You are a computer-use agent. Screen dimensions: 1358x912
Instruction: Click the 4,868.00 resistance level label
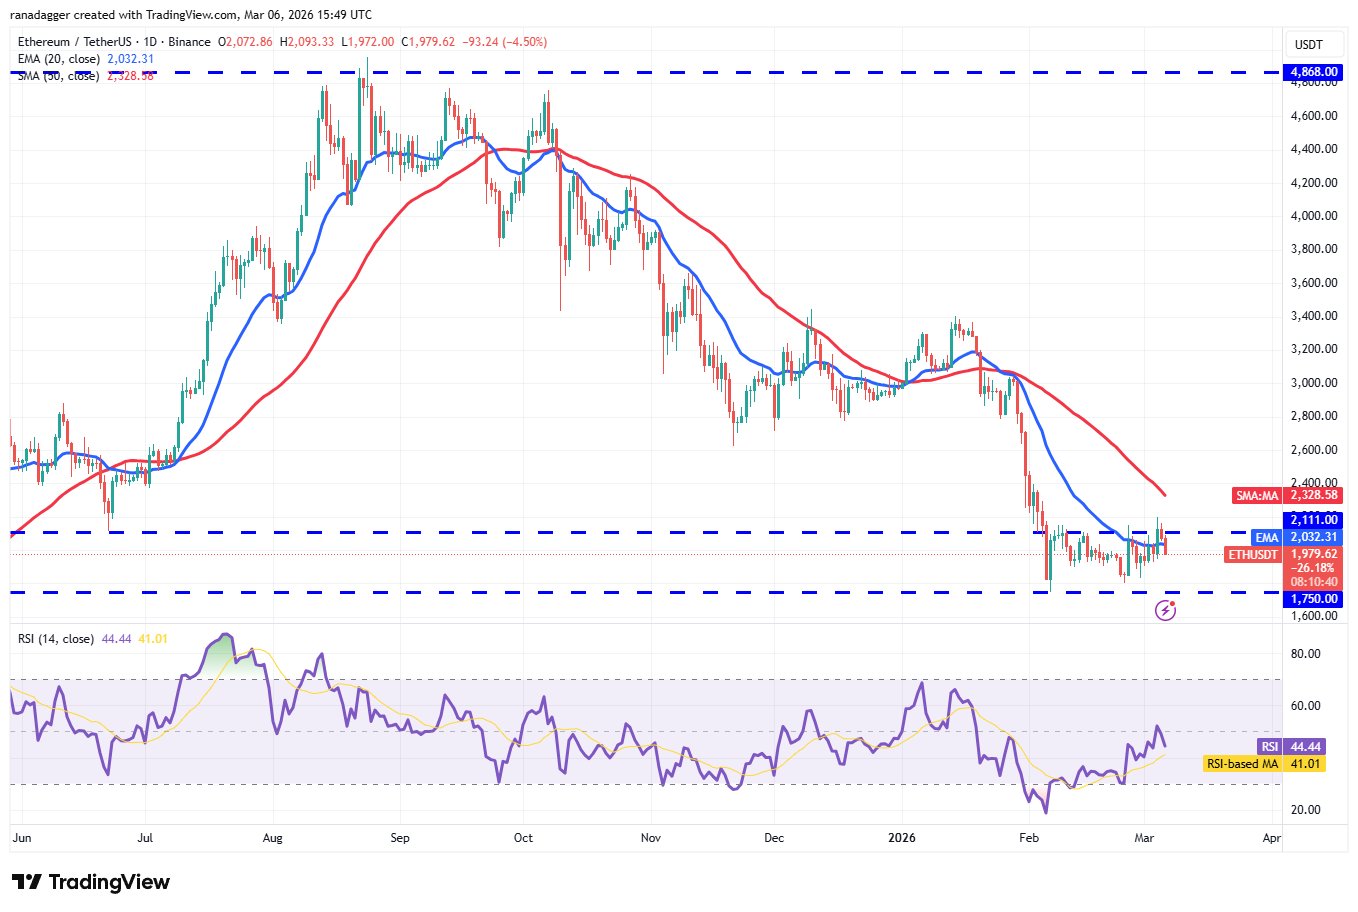[1313, 72]
